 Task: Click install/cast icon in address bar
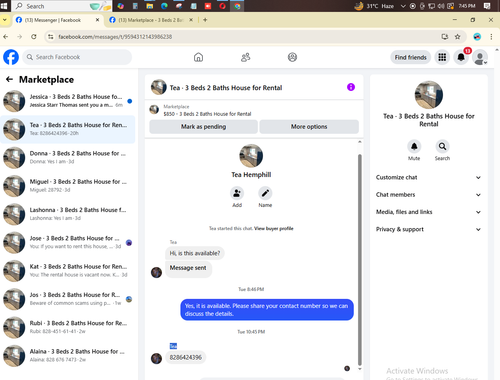click(445, 37)
